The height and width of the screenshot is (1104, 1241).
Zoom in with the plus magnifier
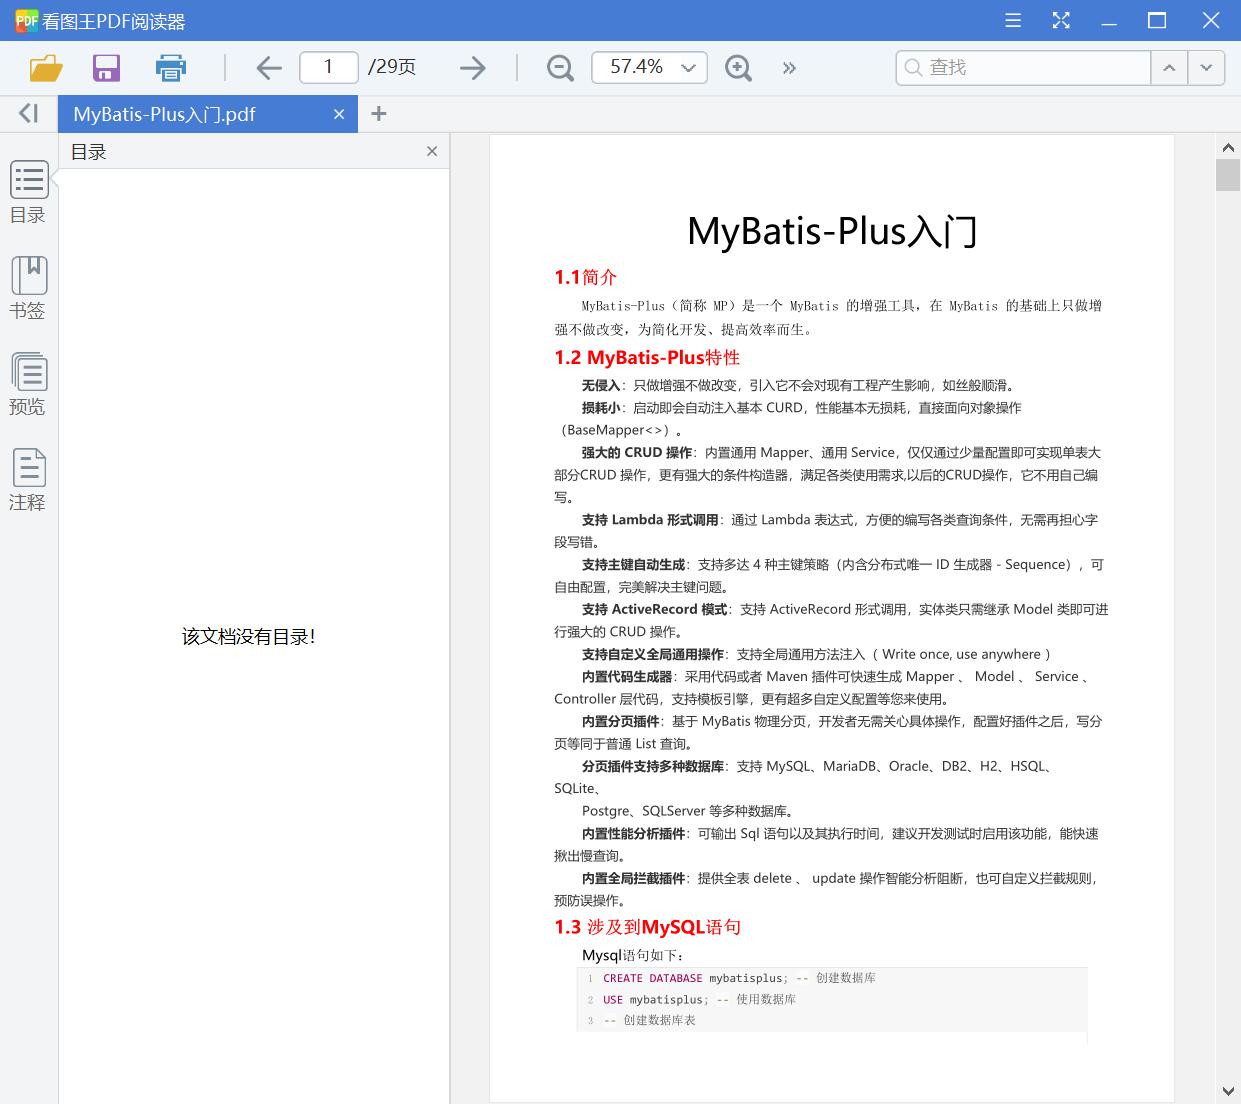click(x=738, y=67)
